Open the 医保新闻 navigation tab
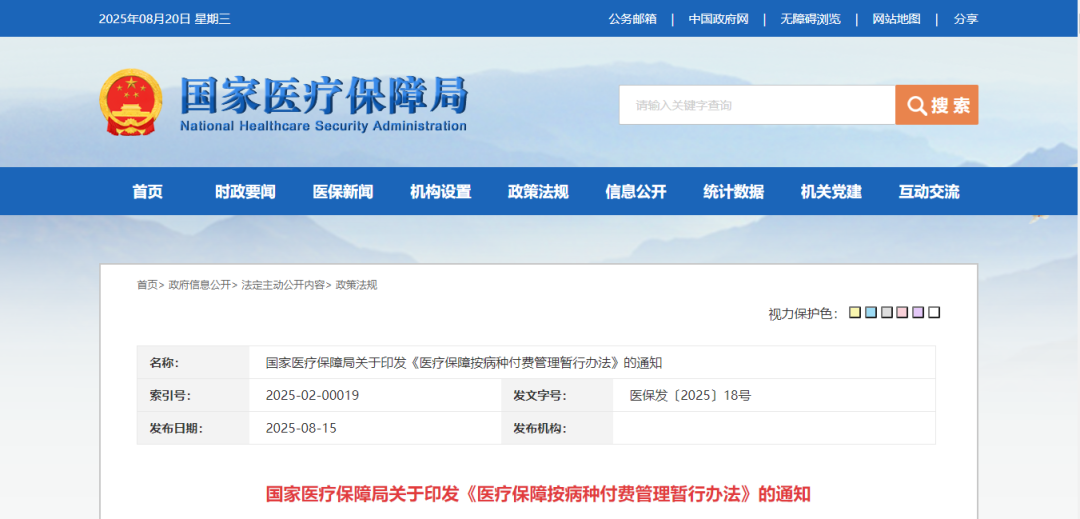 coord(343,191)
